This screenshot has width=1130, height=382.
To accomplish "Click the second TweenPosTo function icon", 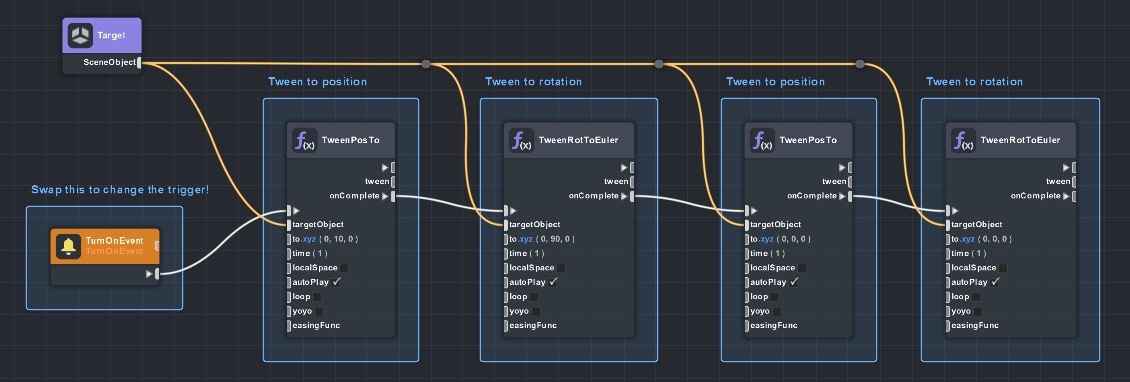I will pyautogui.click(x=762, y=140).
